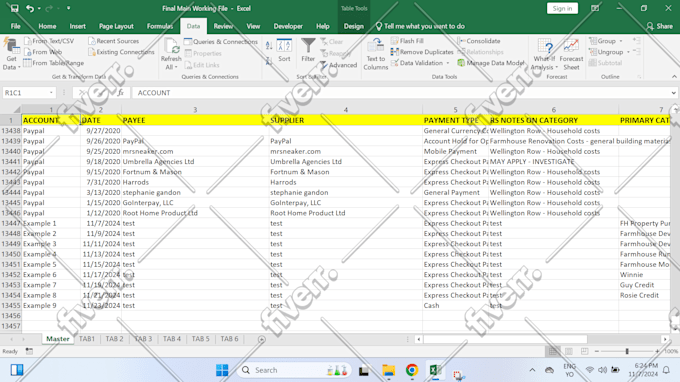Open the Developer ribbon tab
Image resolution: width=680 pixels, height=382 pixels.
pos(288,26)
